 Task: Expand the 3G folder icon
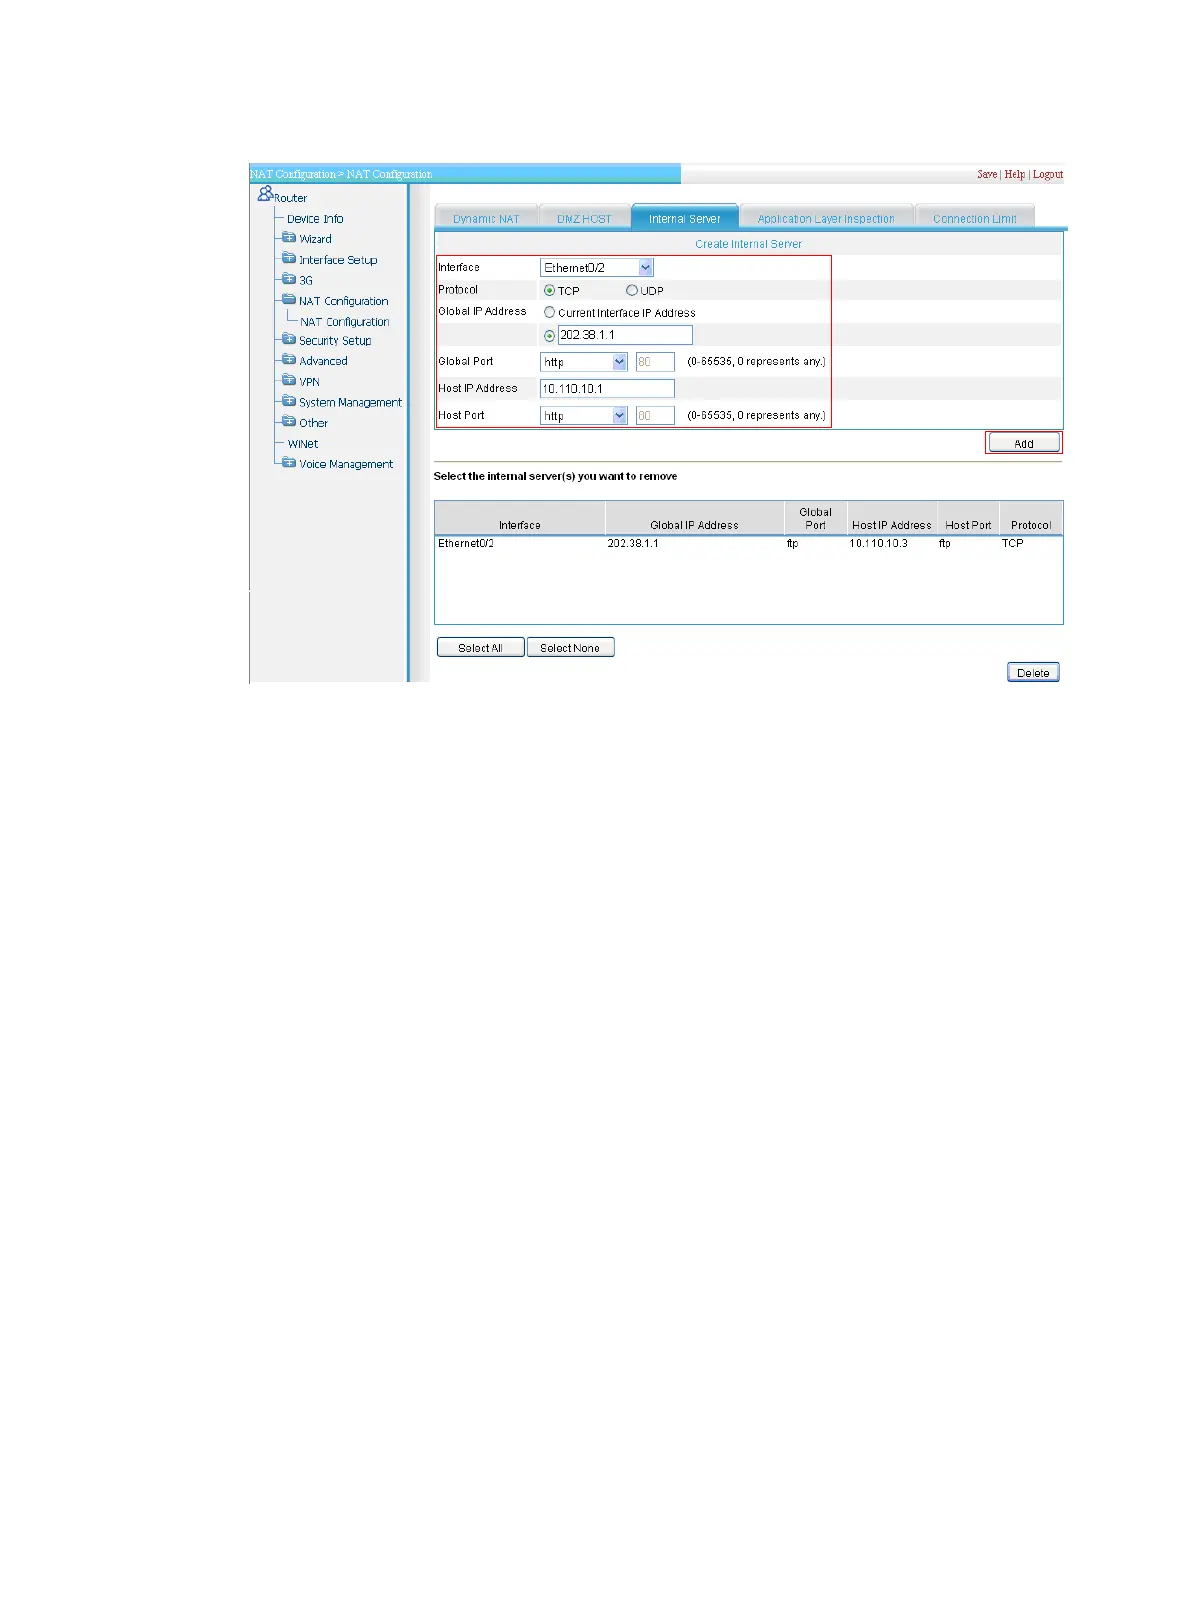[x=288, y=279]
